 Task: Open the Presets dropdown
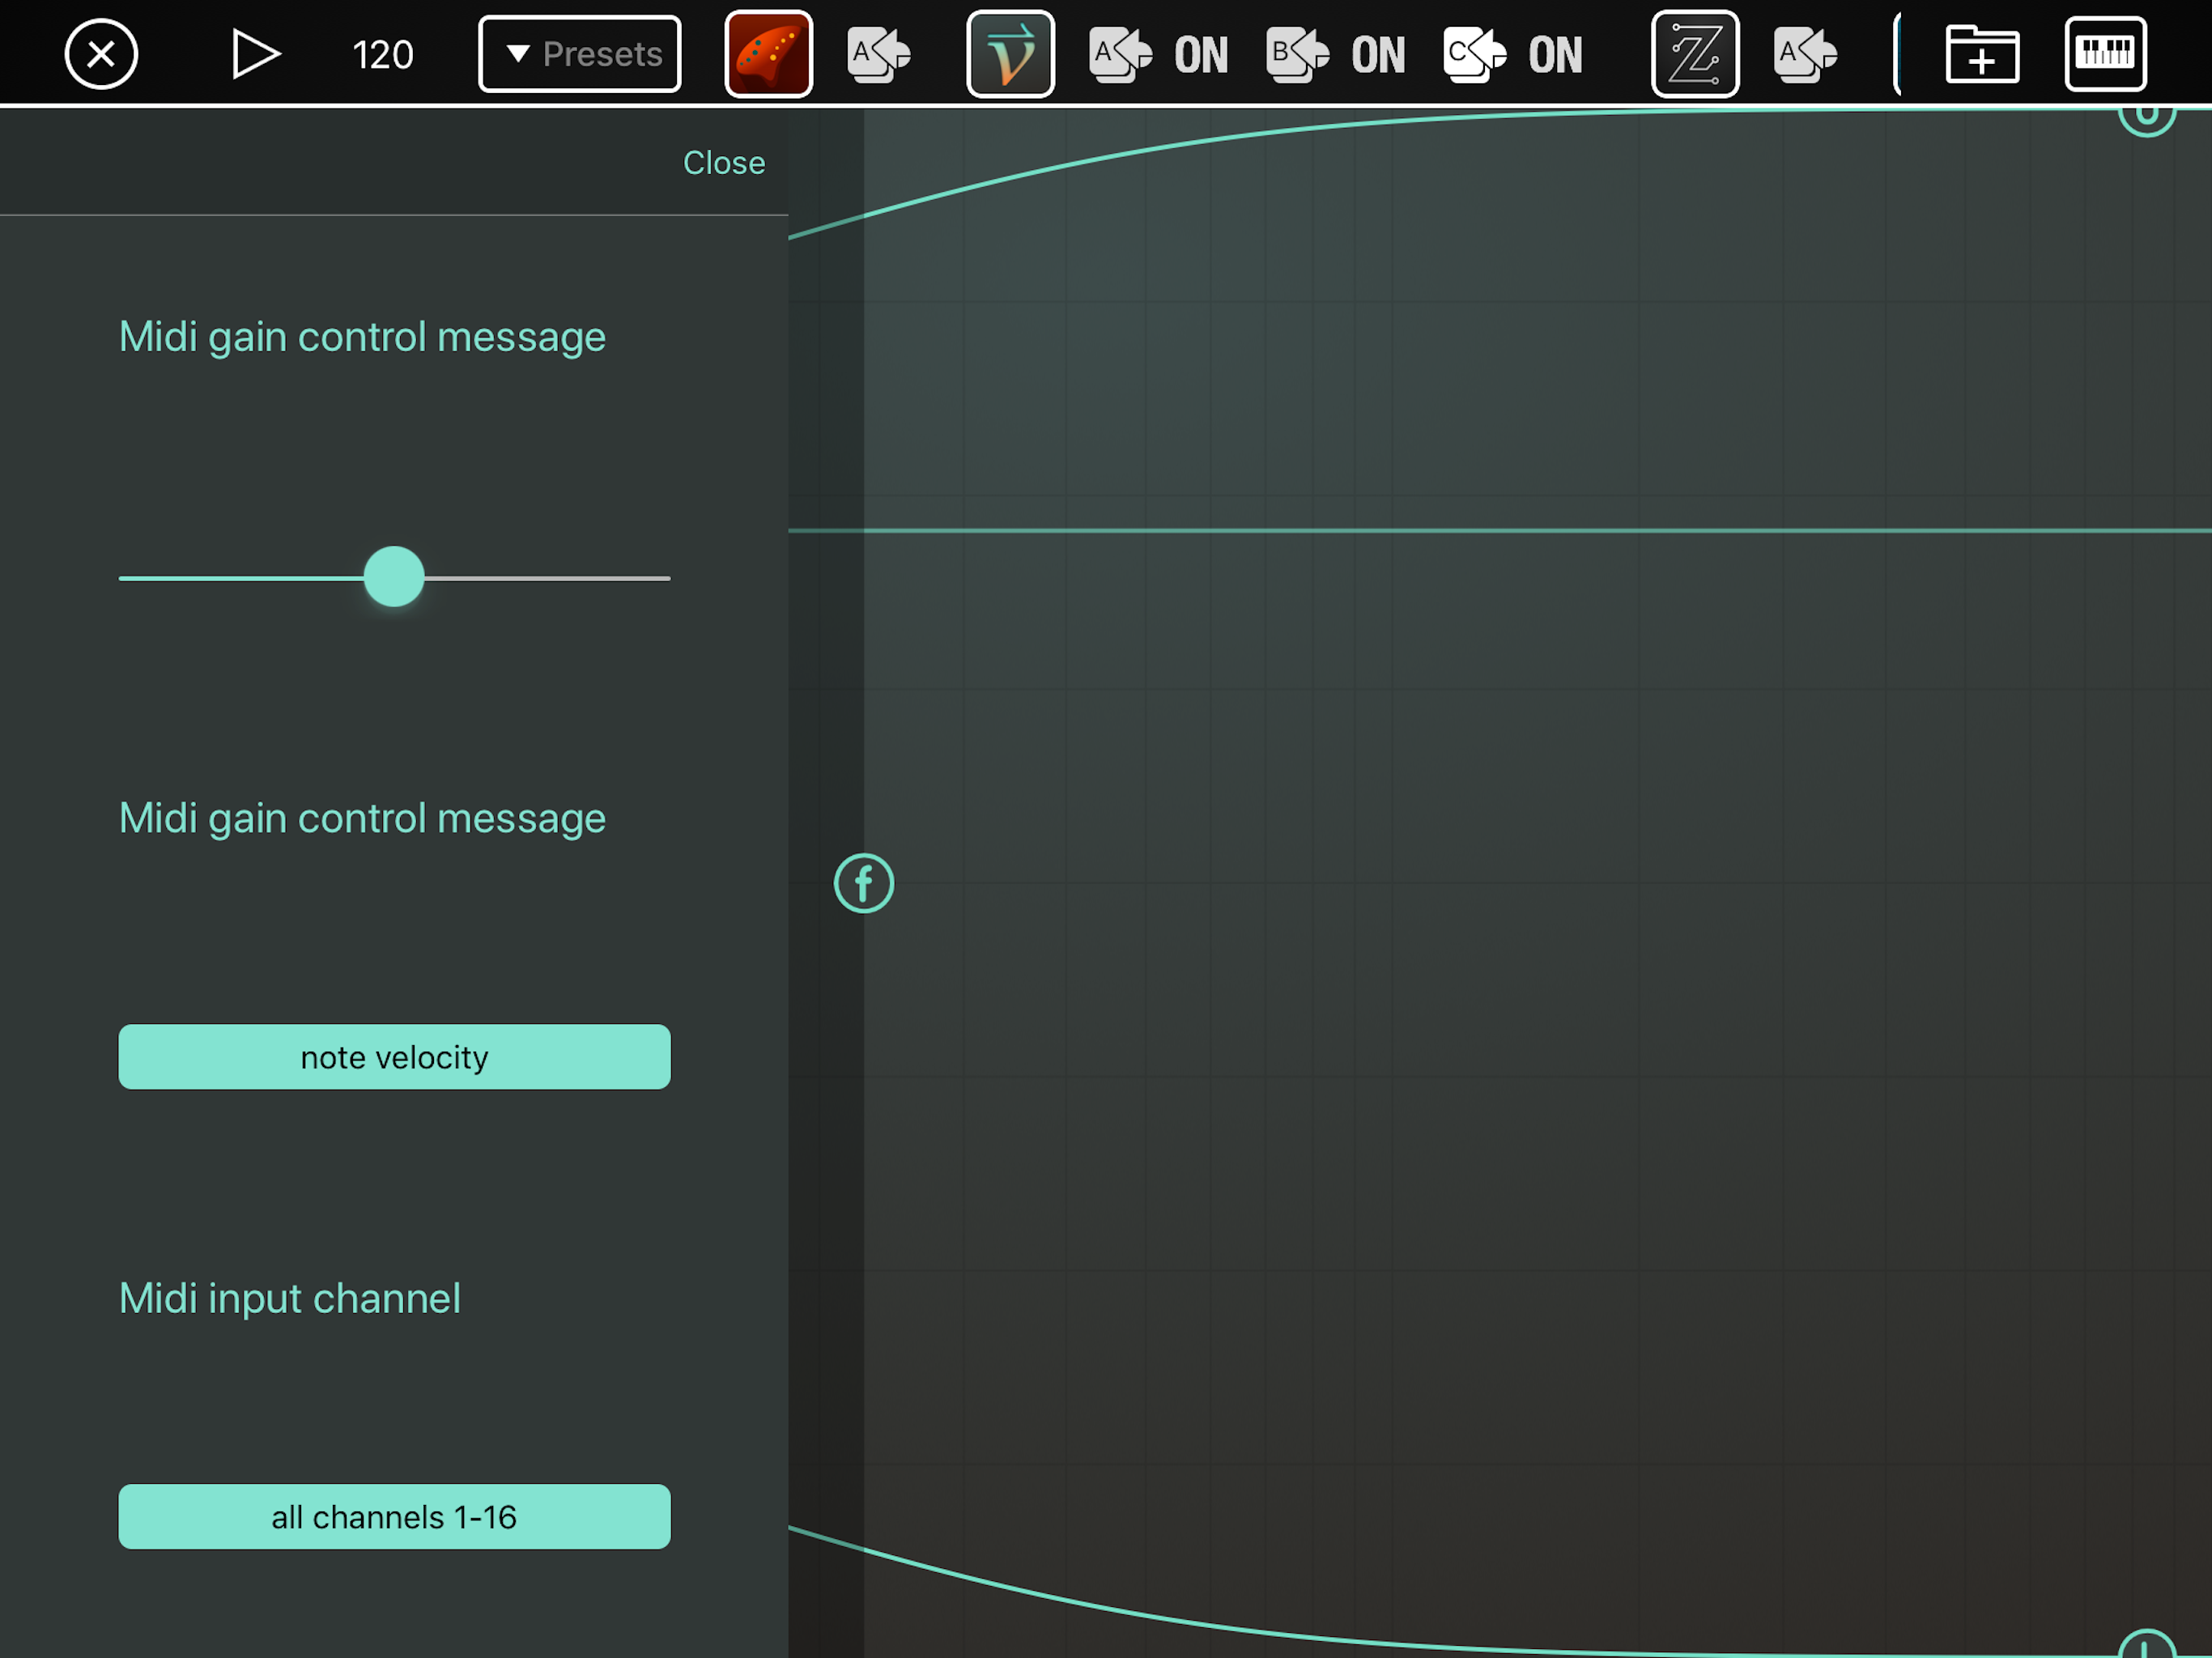(x=579, y=54)
